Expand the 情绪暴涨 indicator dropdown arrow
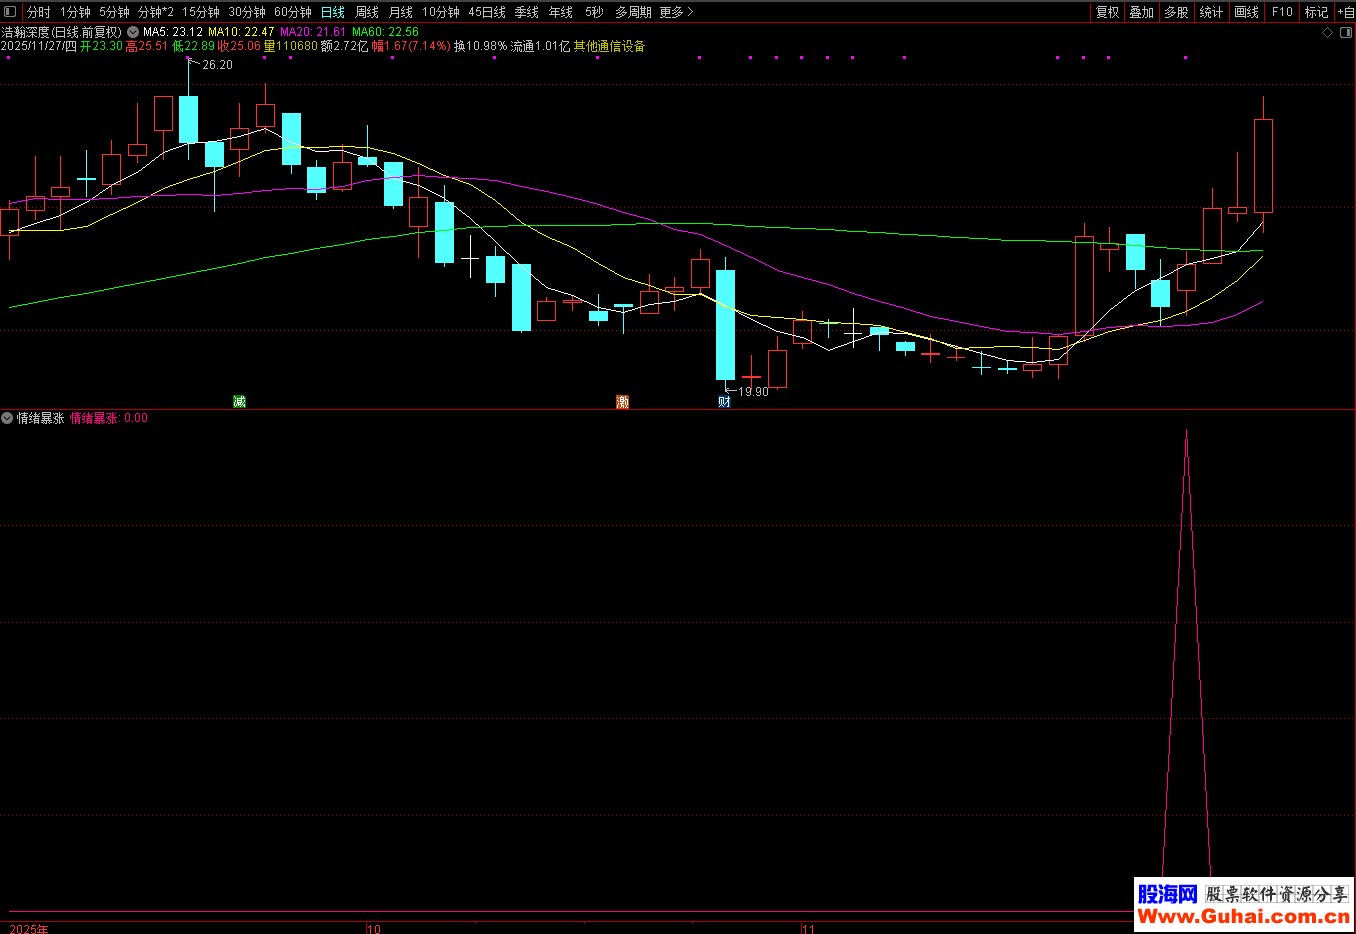The image size is (1356, 934). 7,418
